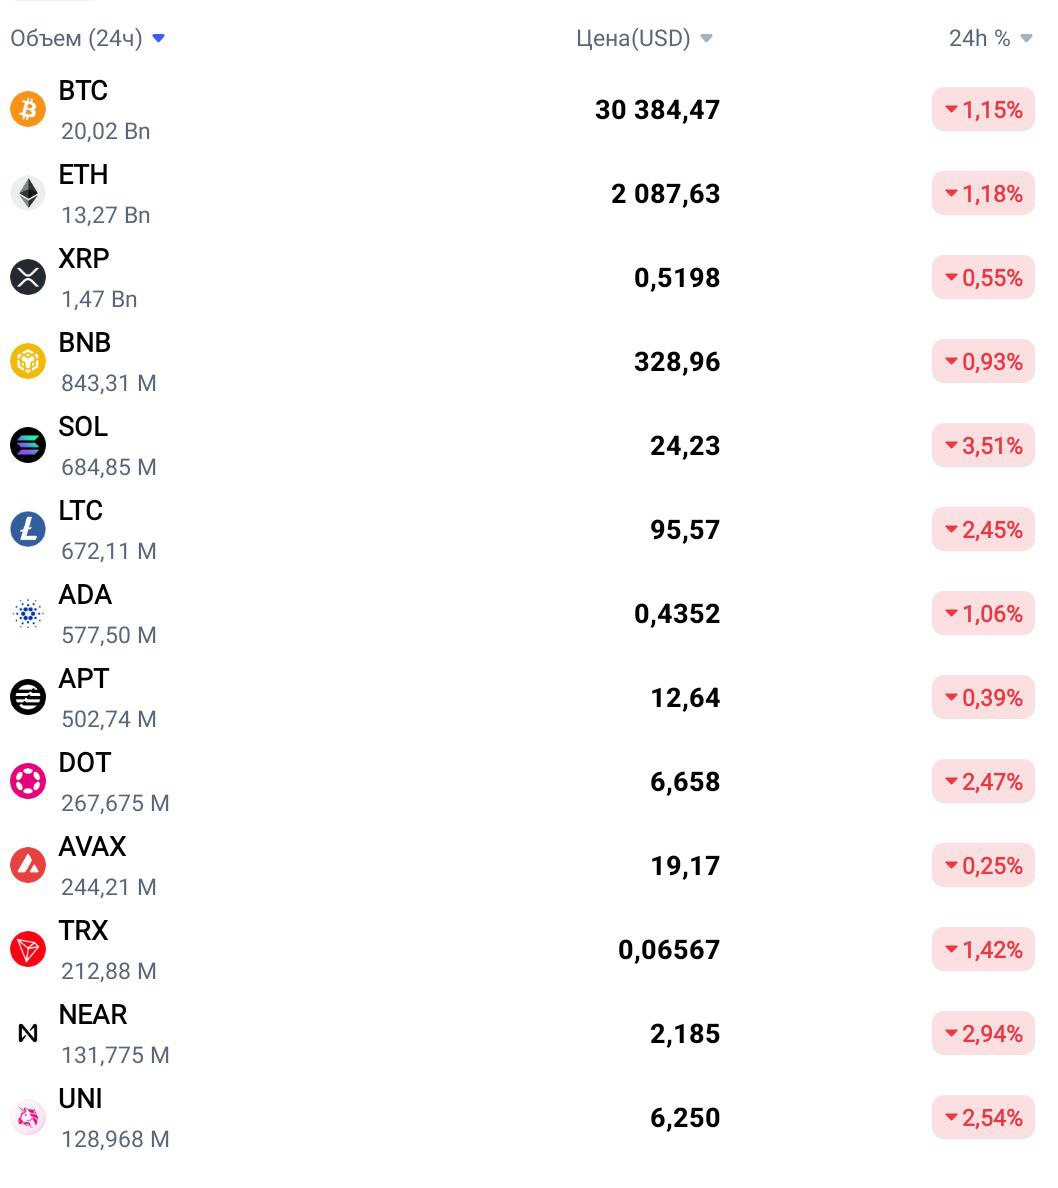Click the Bitcoin coin icon
The height and width of the screenshot is (1188, 1058).
(x=28, y=109)
